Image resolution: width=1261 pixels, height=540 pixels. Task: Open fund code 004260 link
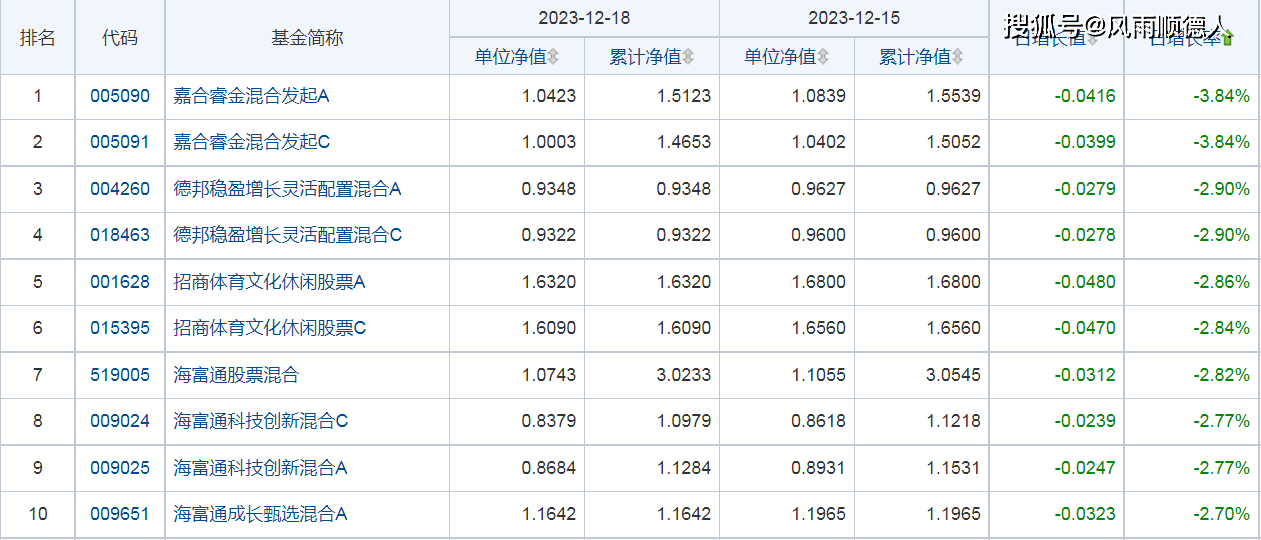pyautogui.click(x=120, y=189)
